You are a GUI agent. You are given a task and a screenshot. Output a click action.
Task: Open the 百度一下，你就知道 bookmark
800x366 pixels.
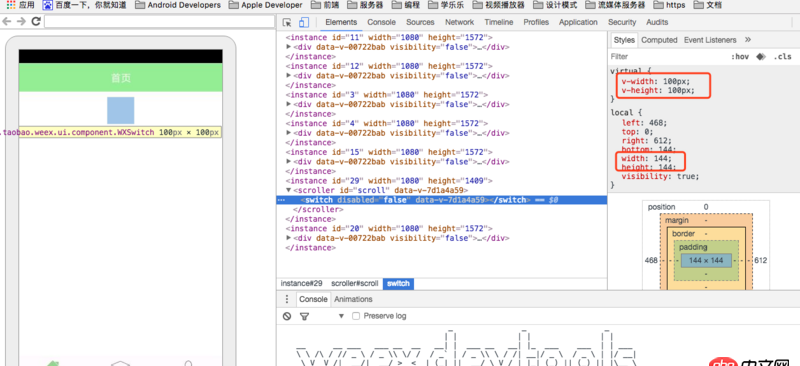click(x=84, y=5)
